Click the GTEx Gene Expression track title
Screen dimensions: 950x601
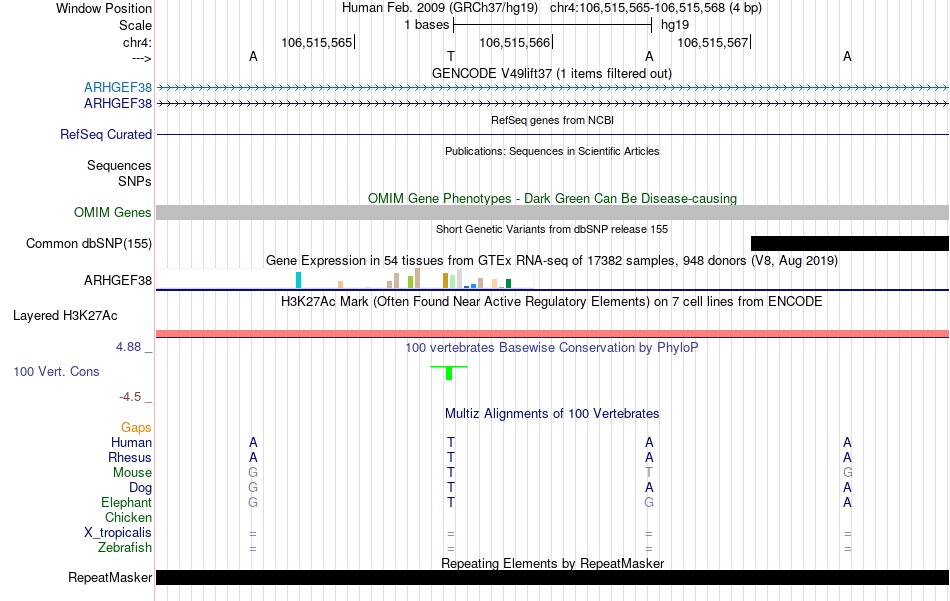click(552, 261)
